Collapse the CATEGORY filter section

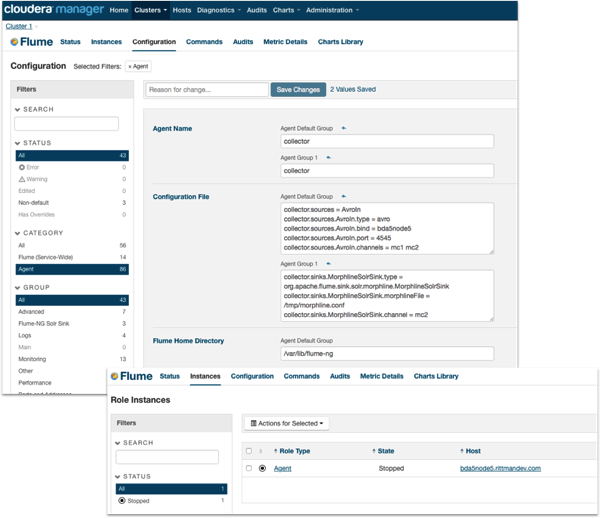[18, 233]
